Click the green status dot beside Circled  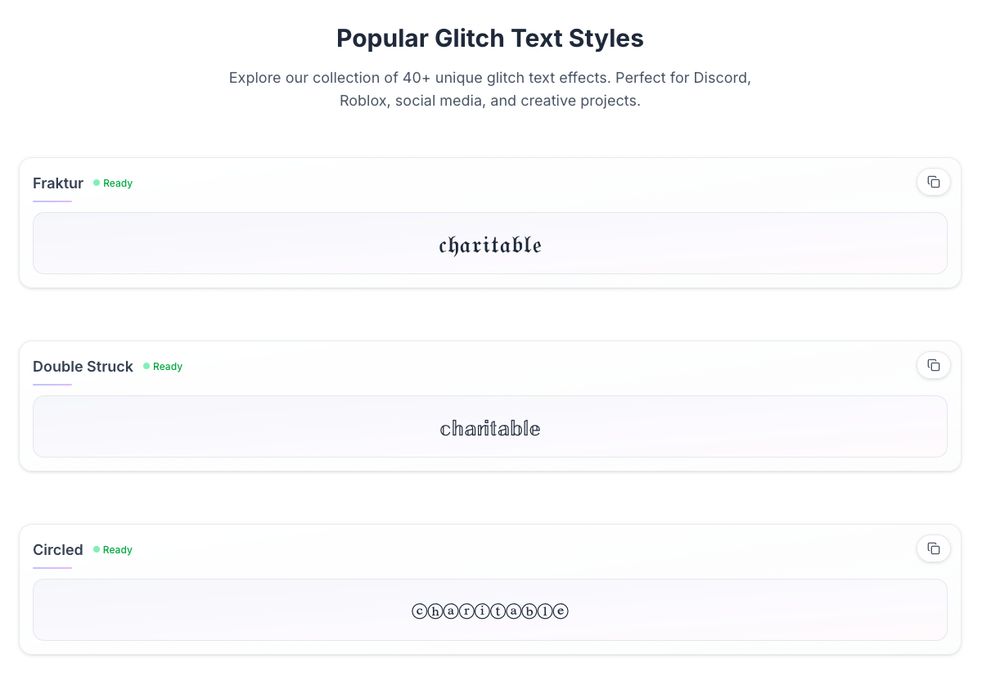tap(97, 549)
